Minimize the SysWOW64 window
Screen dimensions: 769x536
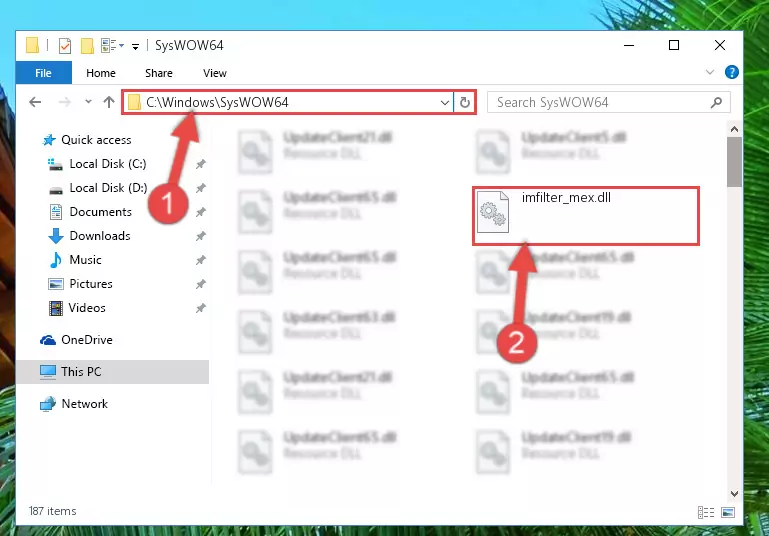coord(629,45)
